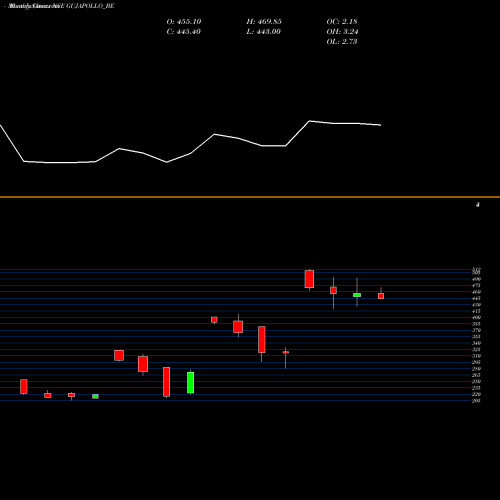Click the 'OC: 2.18' value
This screenshot has width=500, height=500.
coord(342,22)
